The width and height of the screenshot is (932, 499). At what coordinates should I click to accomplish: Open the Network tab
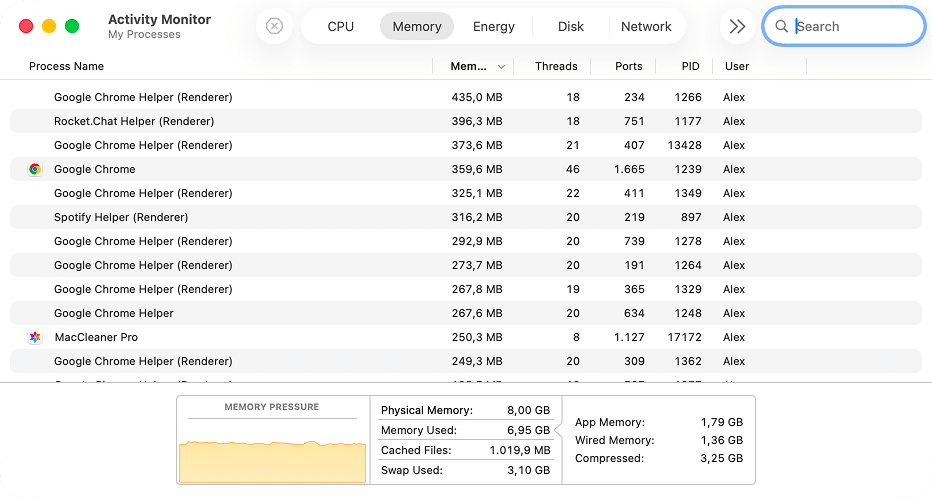click(646, 26)
